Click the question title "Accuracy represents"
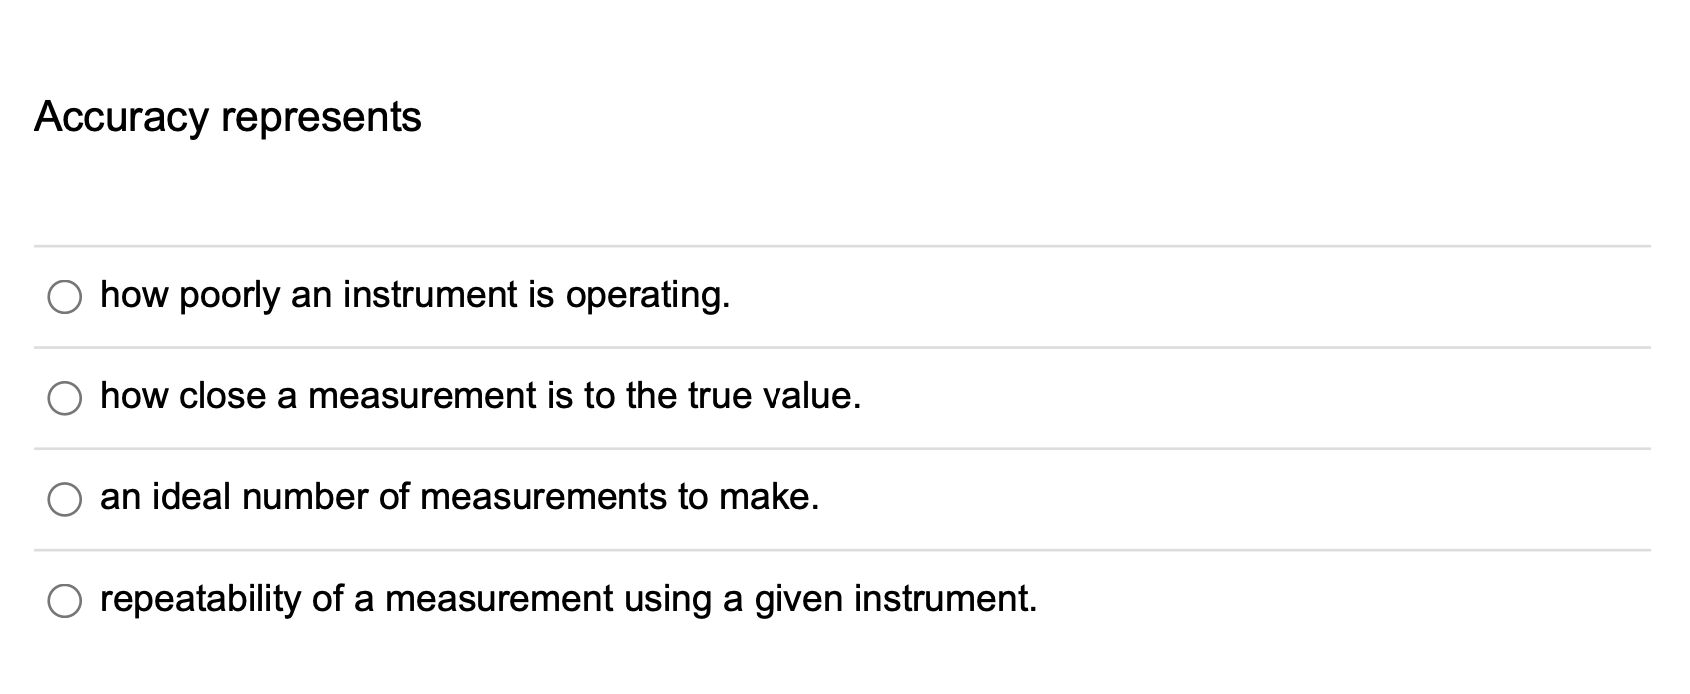 (x=229, y=115)
